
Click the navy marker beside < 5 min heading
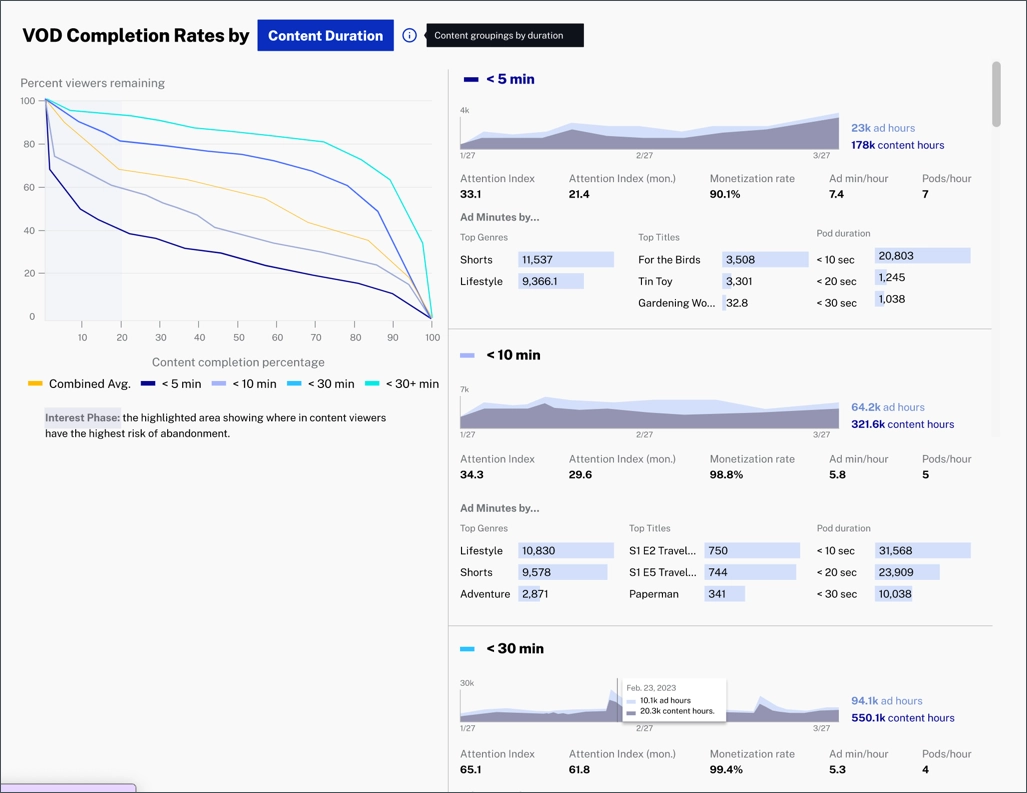click(x=470, y=80)
